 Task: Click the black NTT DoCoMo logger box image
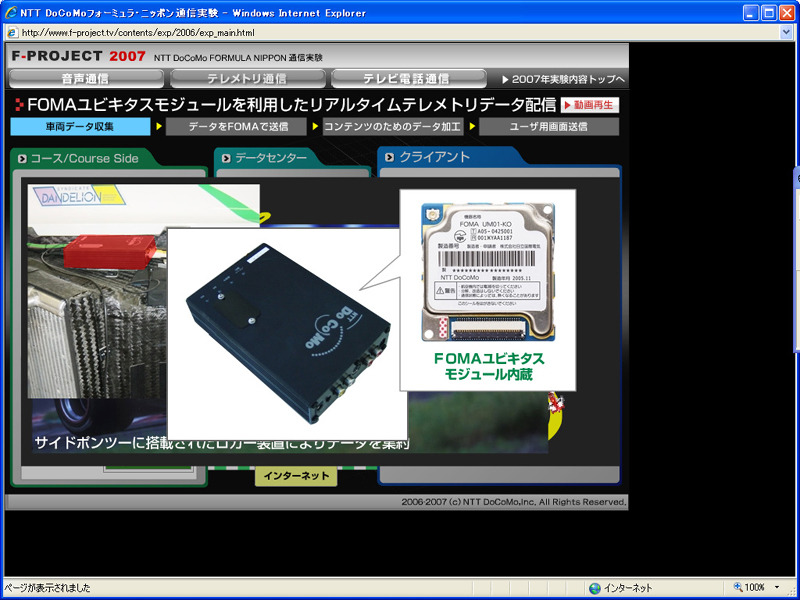(289, 333)
